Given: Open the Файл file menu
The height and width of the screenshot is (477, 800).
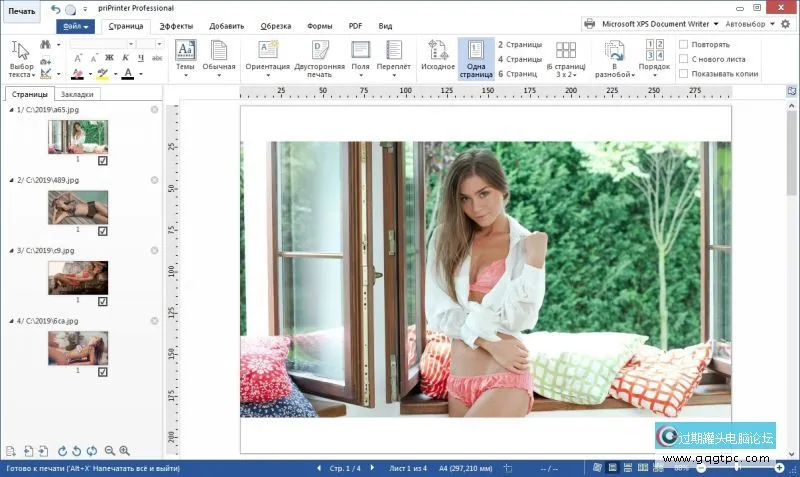Looking at the screenshot, I should pos(76,26).
